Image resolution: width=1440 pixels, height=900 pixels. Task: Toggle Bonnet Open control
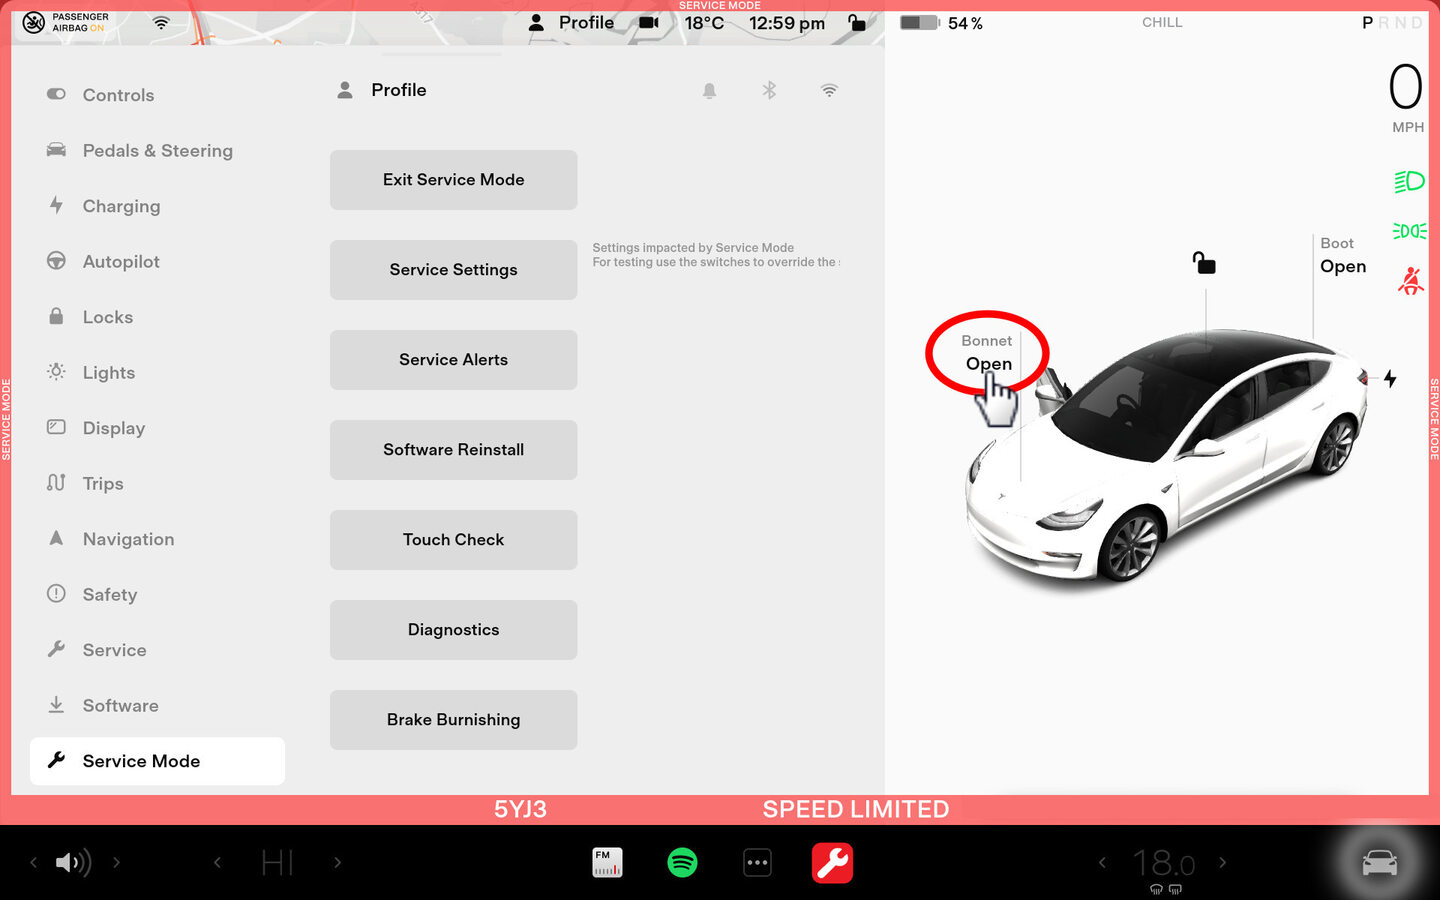coord(988,354)
